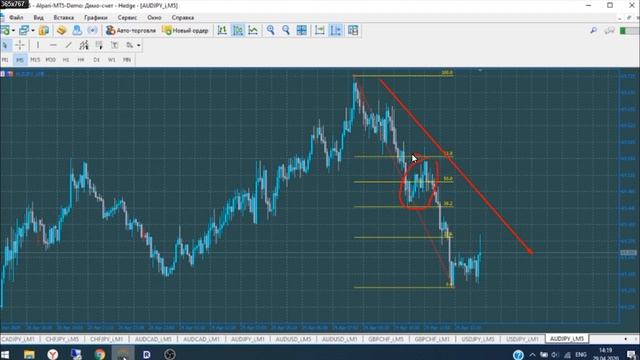Expand the shapes tool drop-down arrow

tap(139, 45)
